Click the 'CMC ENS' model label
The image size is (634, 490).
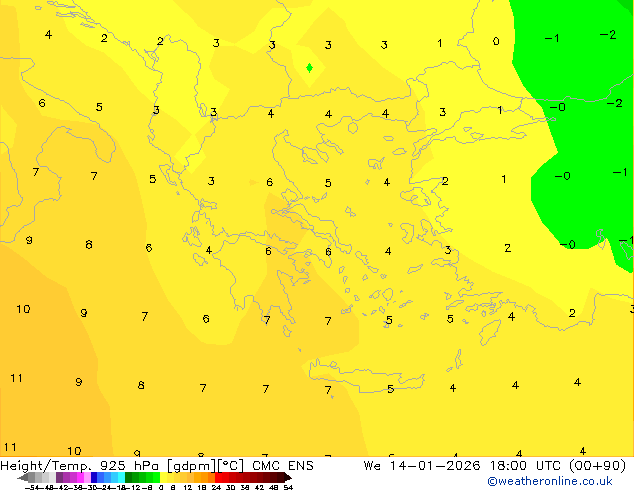tap(283, 466)
